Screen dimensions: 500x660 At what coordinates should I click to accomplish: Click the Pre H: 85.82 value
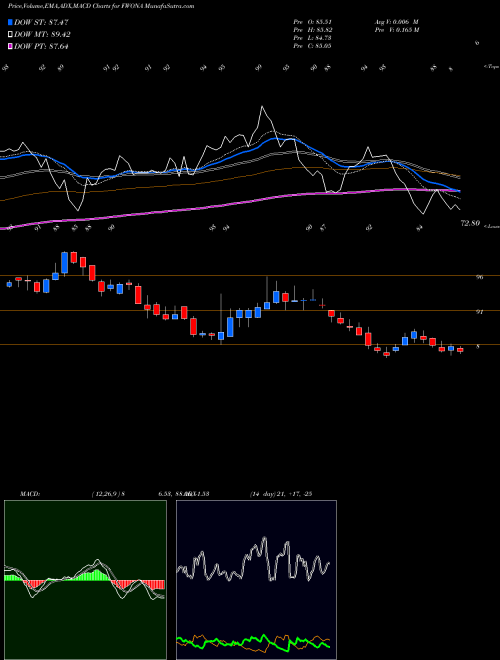point(312,30)
